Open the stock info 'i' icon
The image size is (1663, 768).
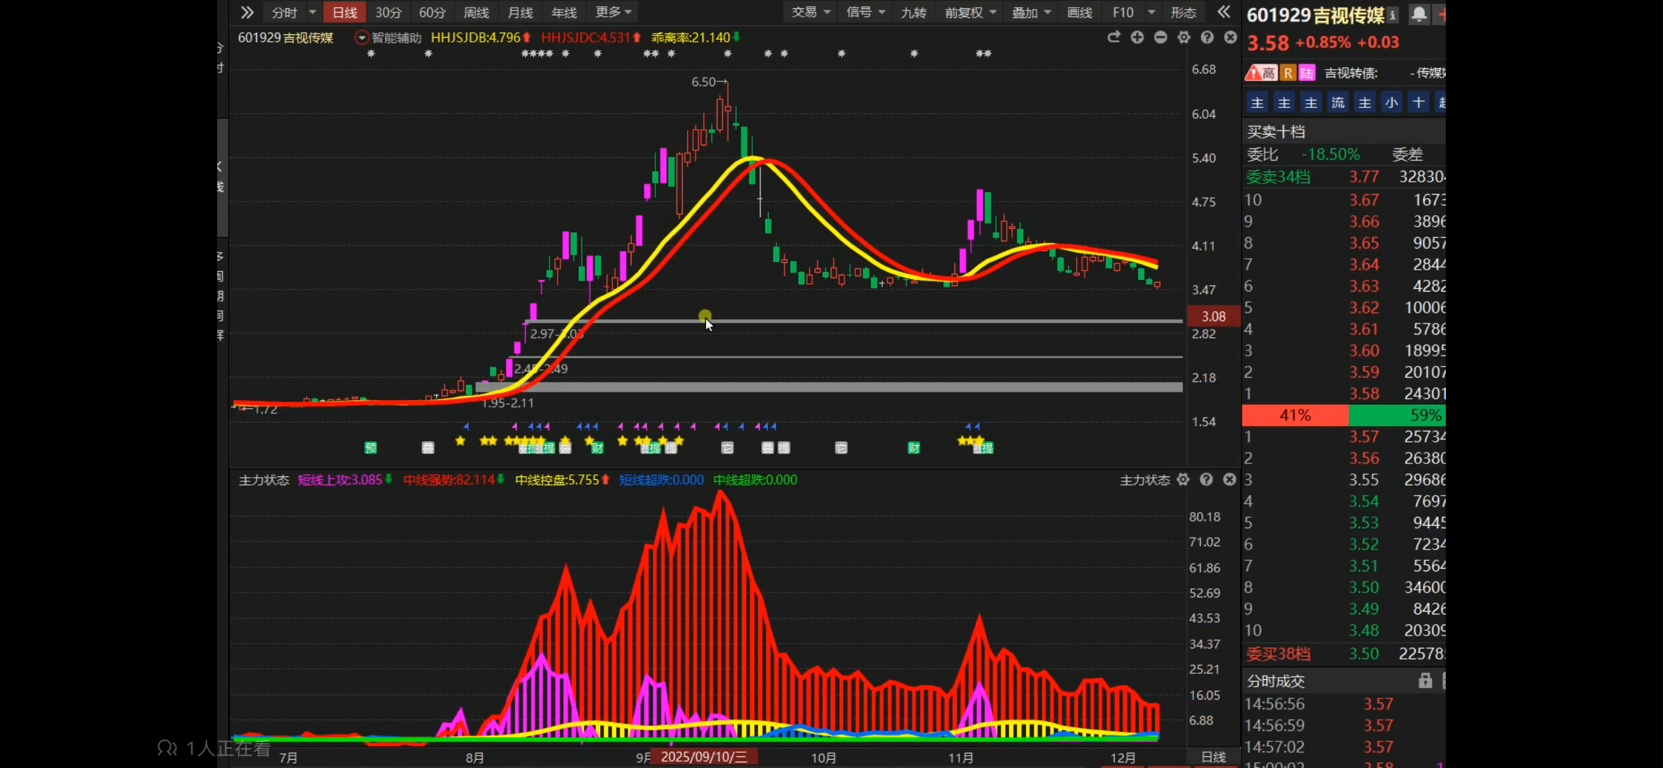[1393, 15]
